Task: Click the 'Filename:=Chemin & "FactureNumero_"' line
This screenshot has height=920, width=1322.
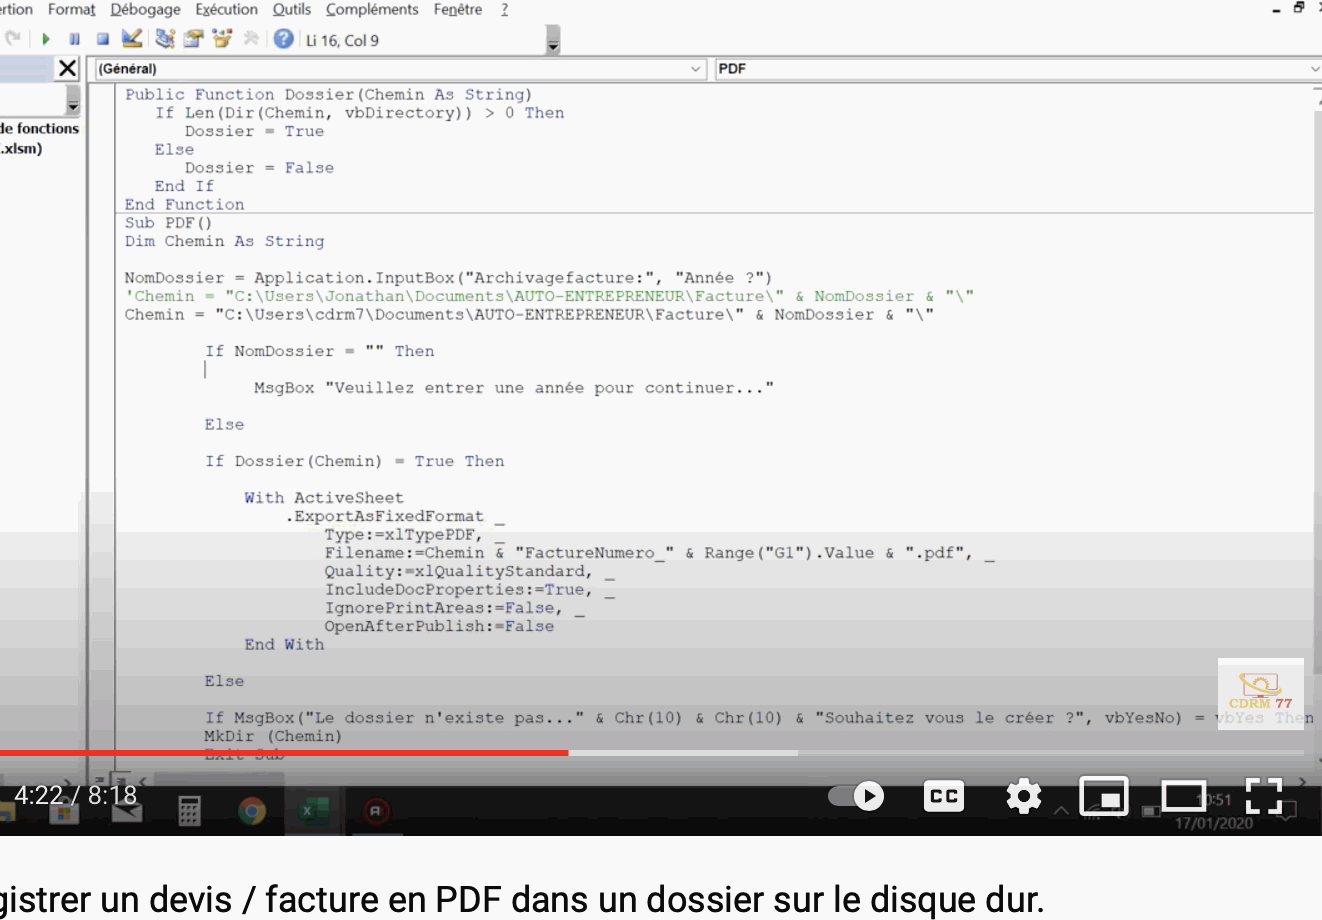Action: (x=659, y=553)
